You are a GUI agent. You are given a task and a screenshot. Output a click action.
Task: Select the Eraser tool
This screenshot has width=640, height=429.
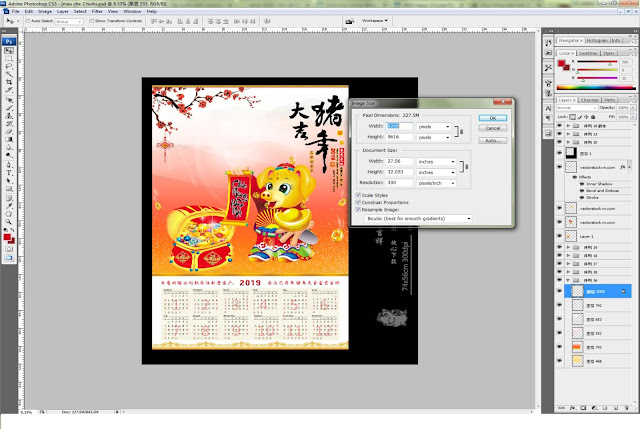click(x=9, y=131)
